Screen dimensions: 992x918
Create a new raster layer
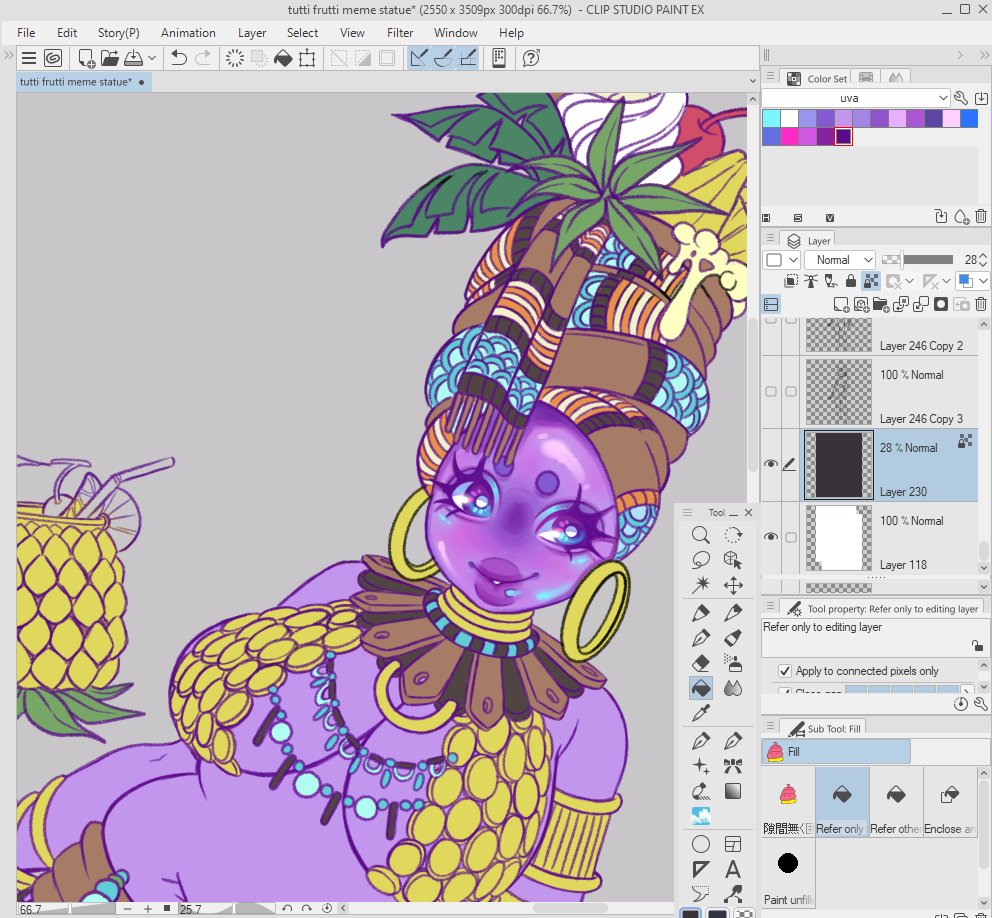843,304
